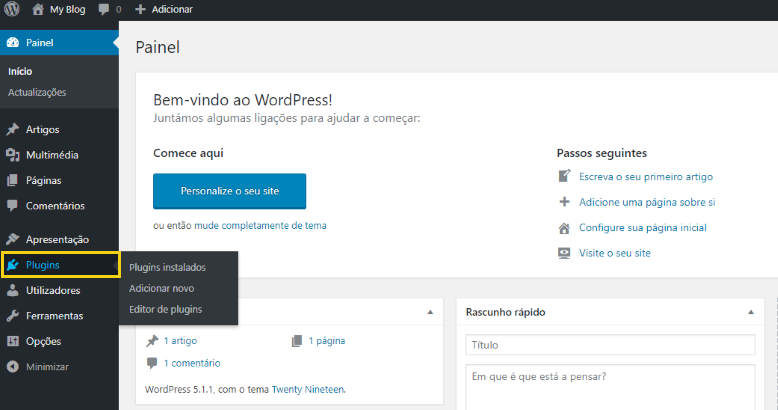The width and height of the screenshot is (778, 410).
Task: Click My Blog site name in admin bar
Action: [67, 9]
